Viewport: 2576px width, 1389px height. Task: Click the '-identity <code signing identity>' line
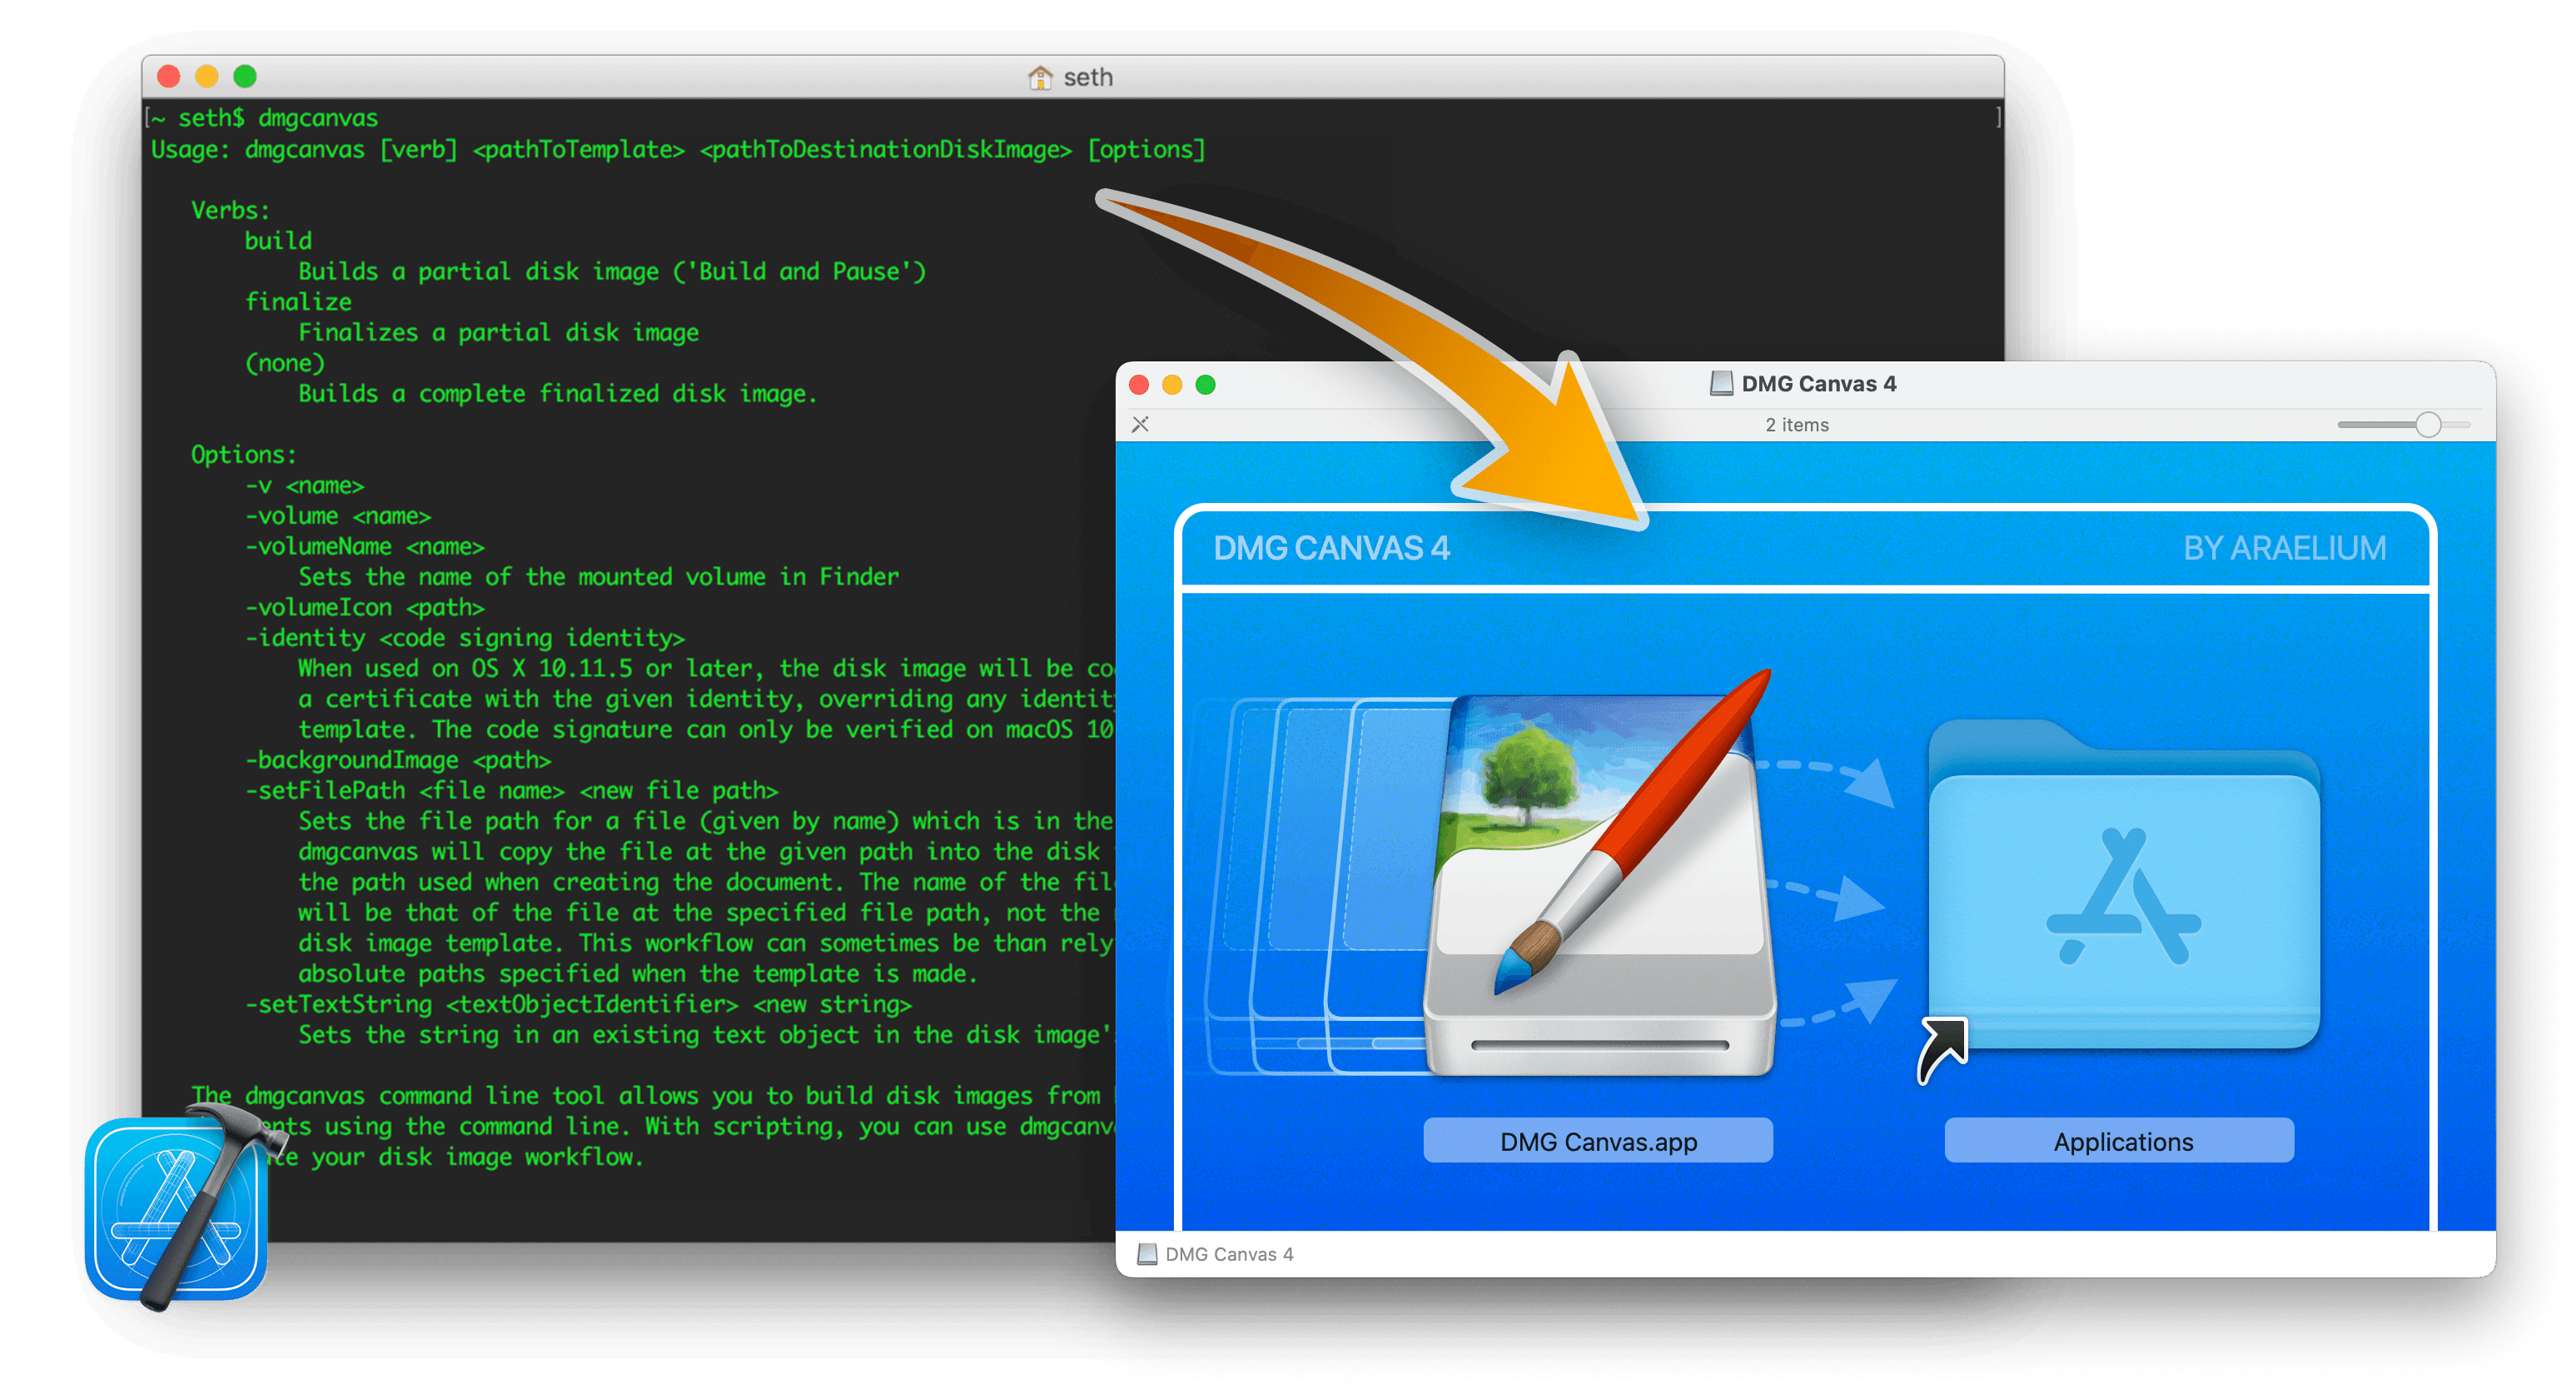click(465, 637)
